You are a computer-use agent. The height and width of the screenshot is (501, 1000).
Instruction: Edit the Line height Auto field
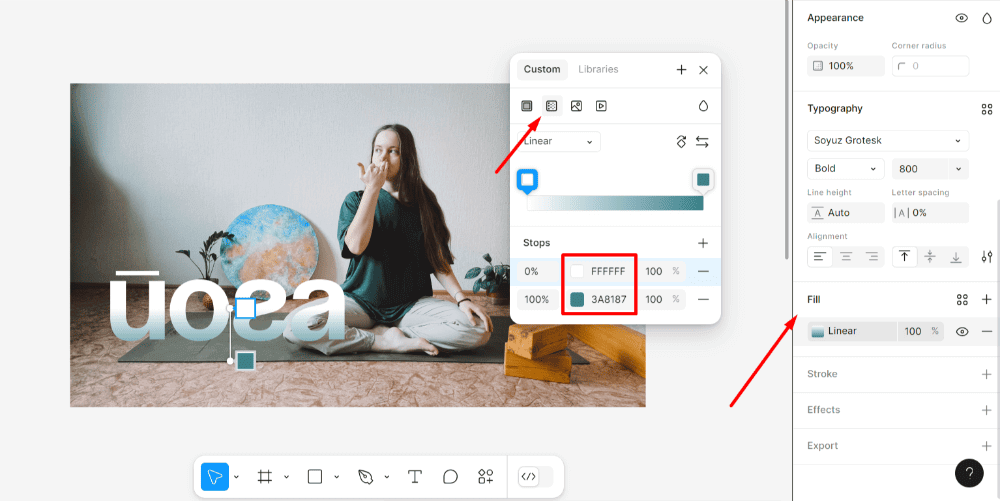(846, 213)
